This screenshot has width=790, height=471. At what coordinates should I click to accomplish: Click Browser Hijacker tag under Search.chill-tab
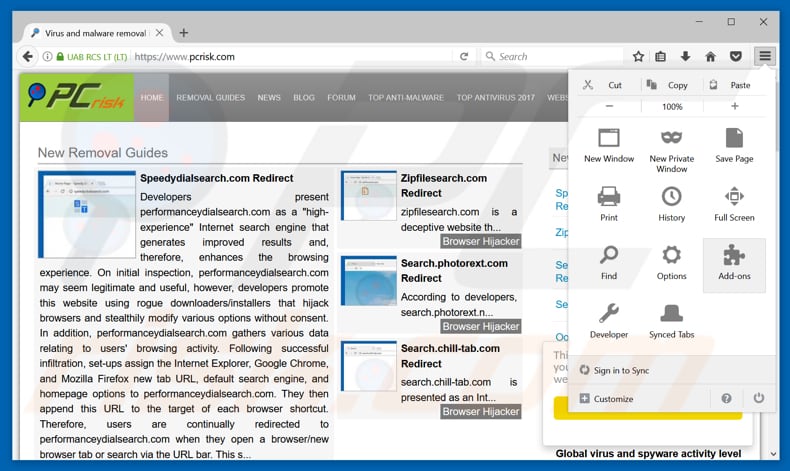tap(481, 412)
